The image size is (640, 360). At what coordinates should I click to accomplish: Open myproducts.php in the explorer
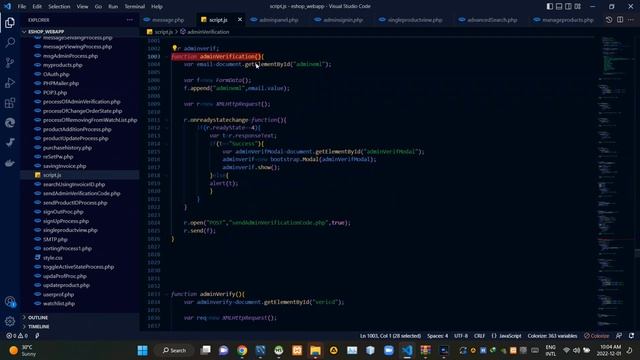click(62, 65)
